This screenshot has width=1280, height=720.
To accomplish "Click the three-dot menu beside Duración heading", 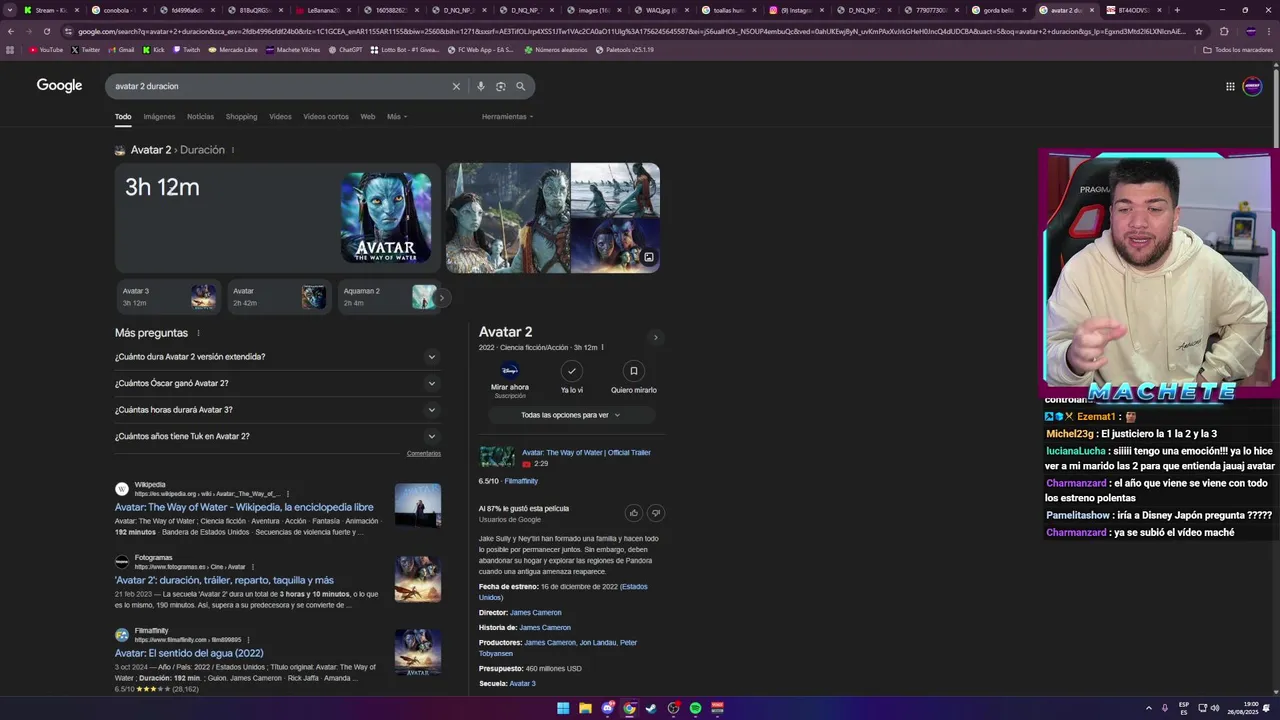I will pyautogui.click(x=233, y=150).
